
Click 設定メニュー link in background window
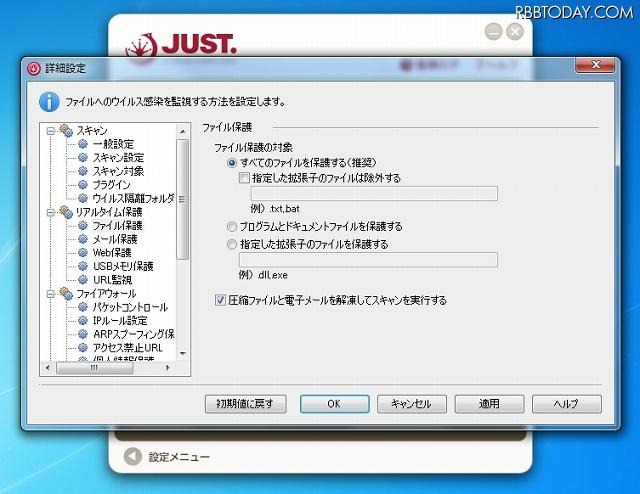179,457
